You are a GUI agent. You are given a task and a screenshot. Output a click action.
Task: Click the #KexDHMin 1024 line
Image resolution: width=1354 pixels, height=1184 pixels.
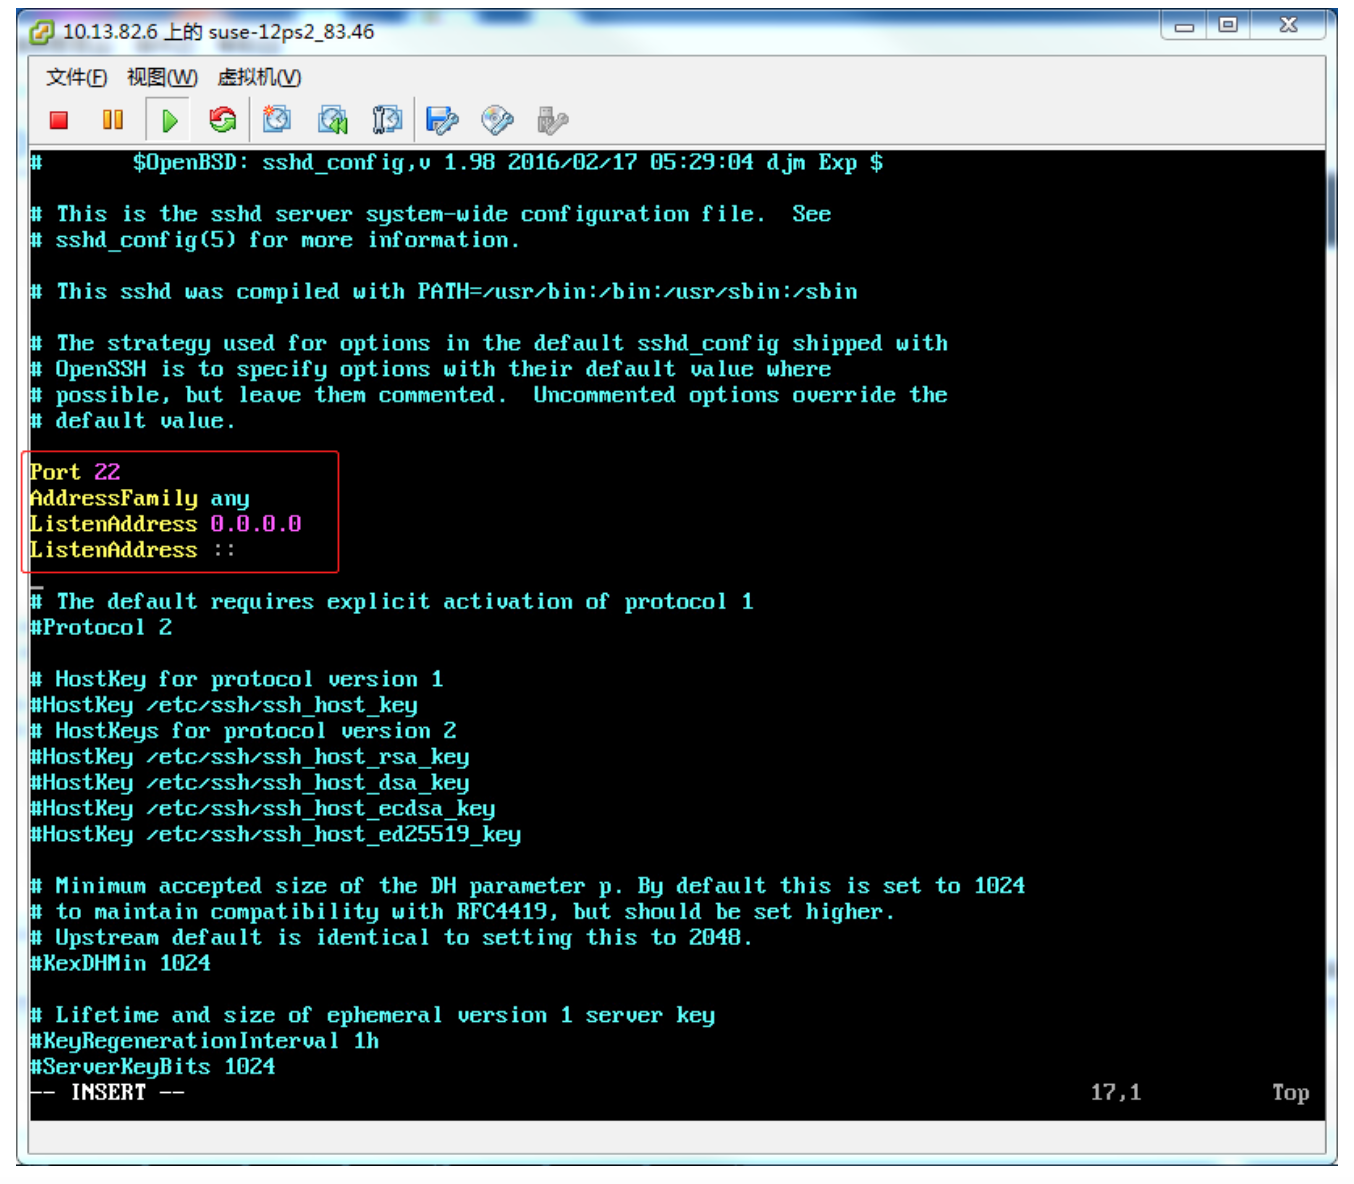pos(121,964)
